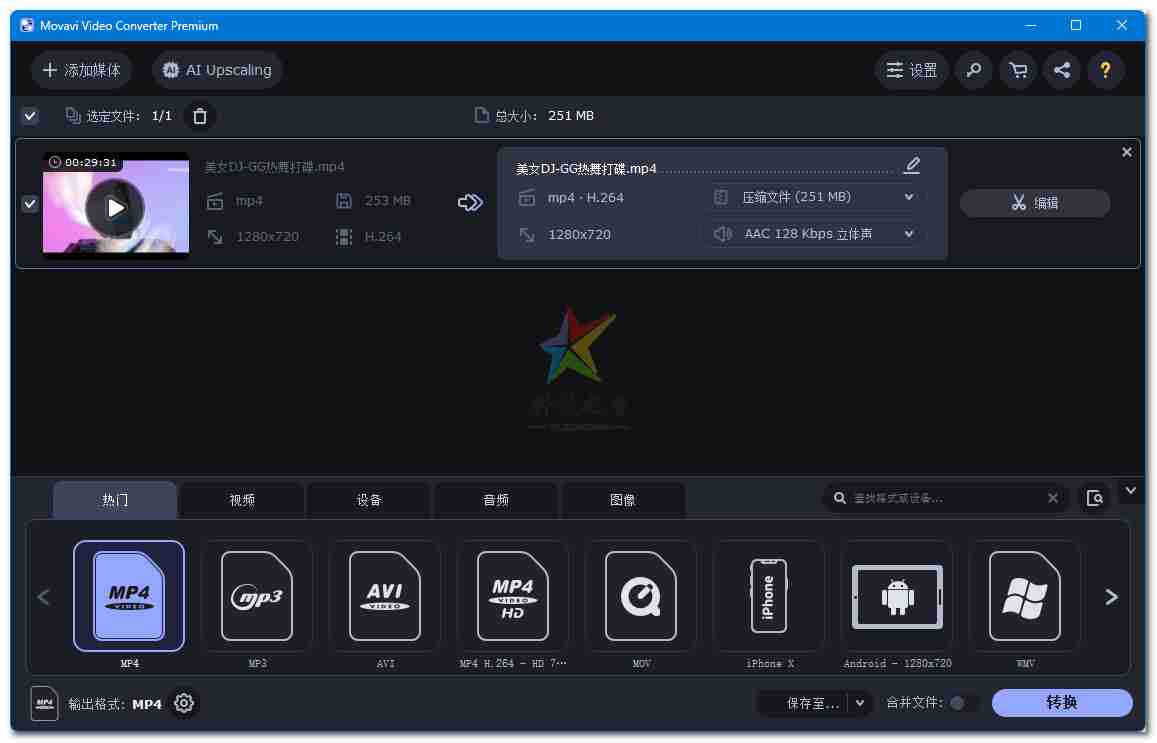Image resolution: width=1157 pixels, height=743 pixels.
Task: Open output format settings gear icon
Action: 183,704
